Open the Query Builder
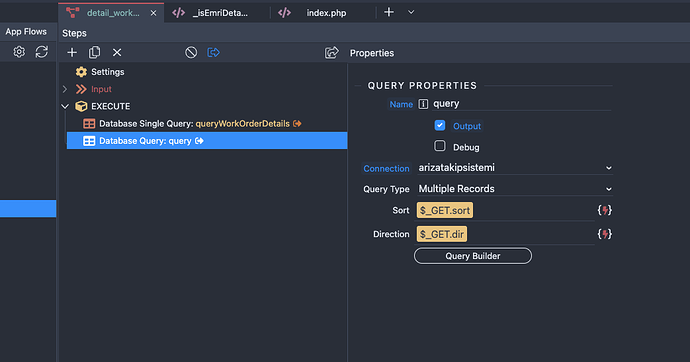 (x=473, y=256)
